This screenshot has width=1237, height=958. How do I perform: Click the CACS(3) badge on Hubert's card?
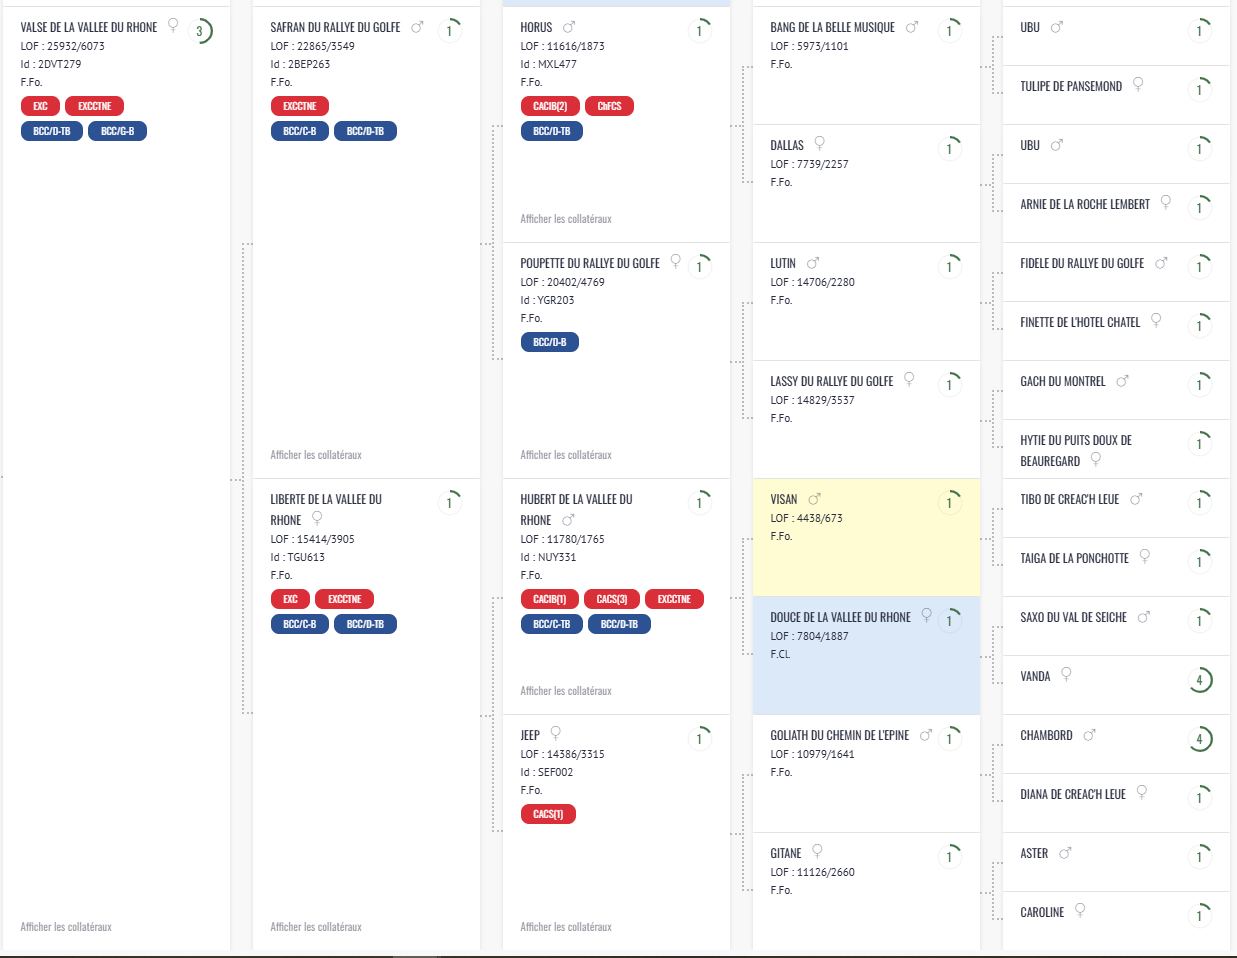[x=612, y=599]
